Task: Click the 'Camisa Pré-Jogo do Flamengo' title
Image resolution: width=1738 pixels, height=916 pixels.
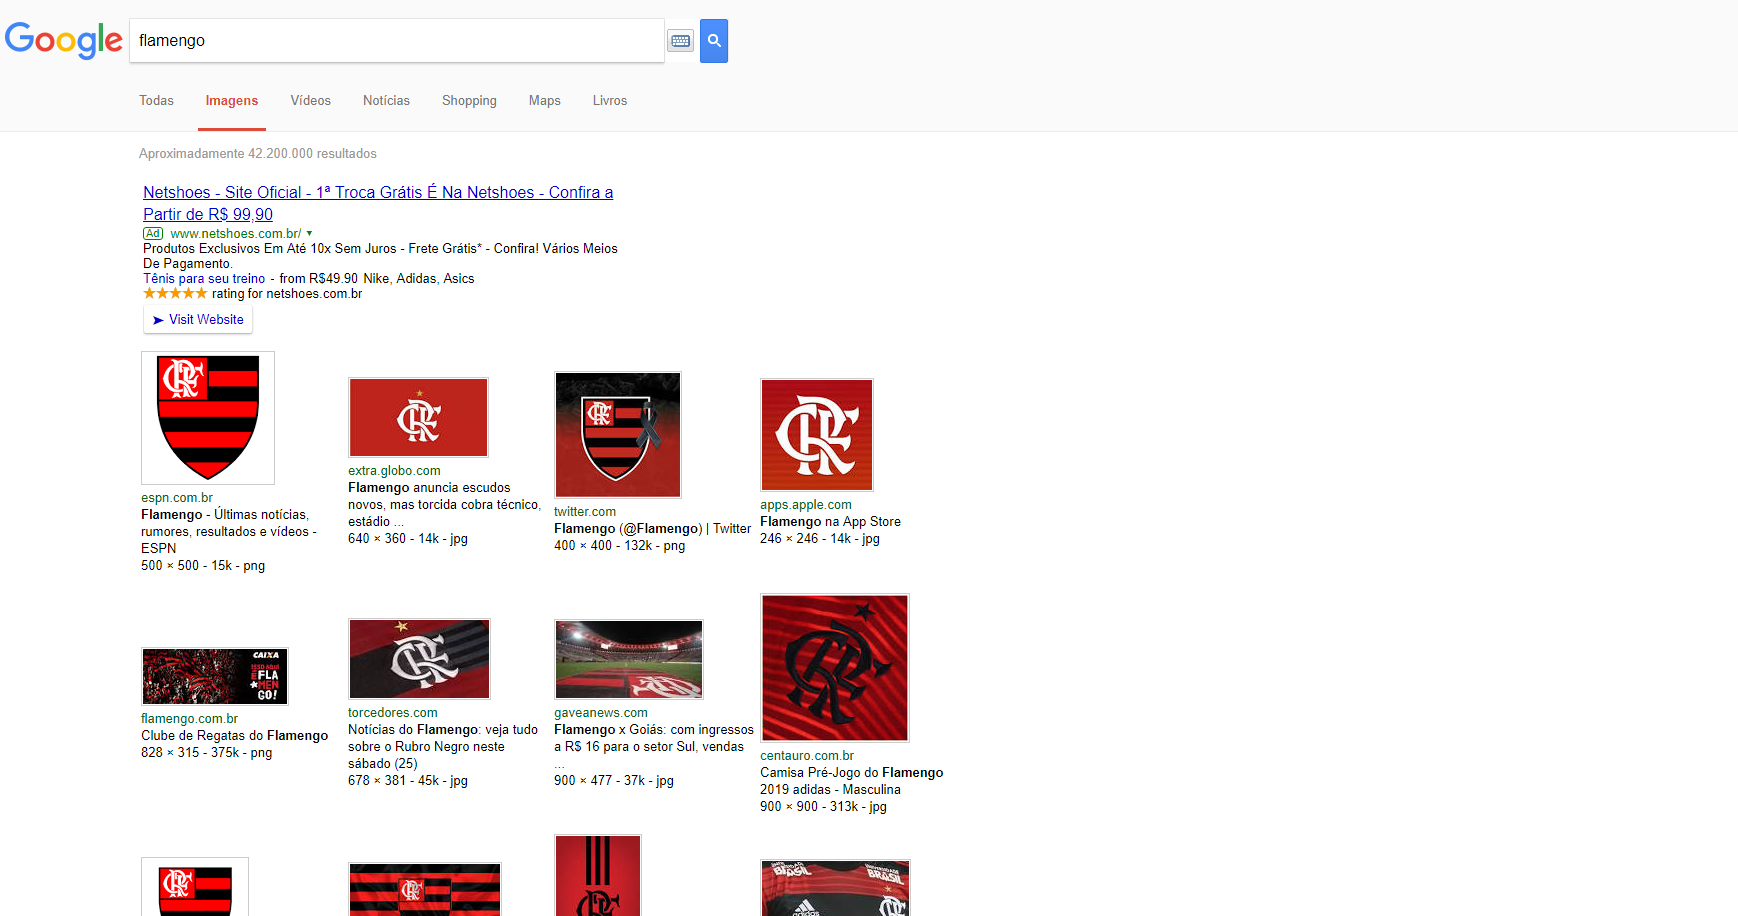Action: tap(852, 782)
